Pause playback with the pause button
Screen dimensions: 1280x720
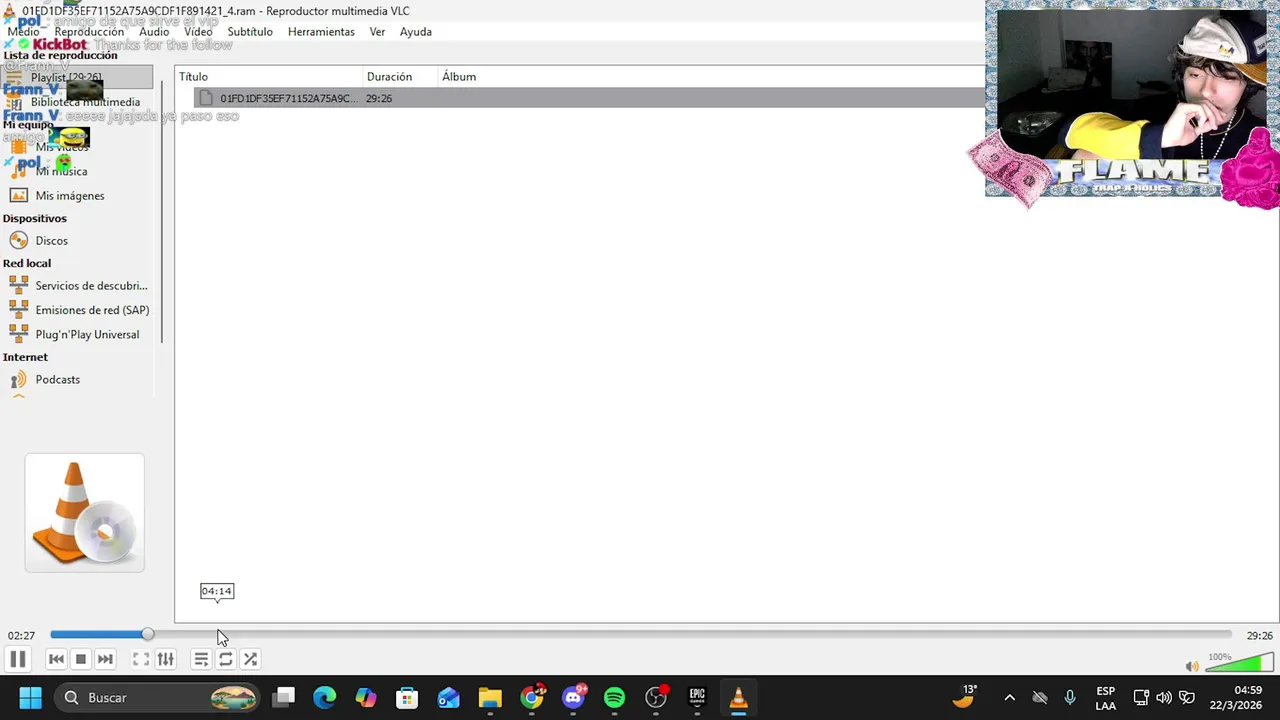click(17, 659)
